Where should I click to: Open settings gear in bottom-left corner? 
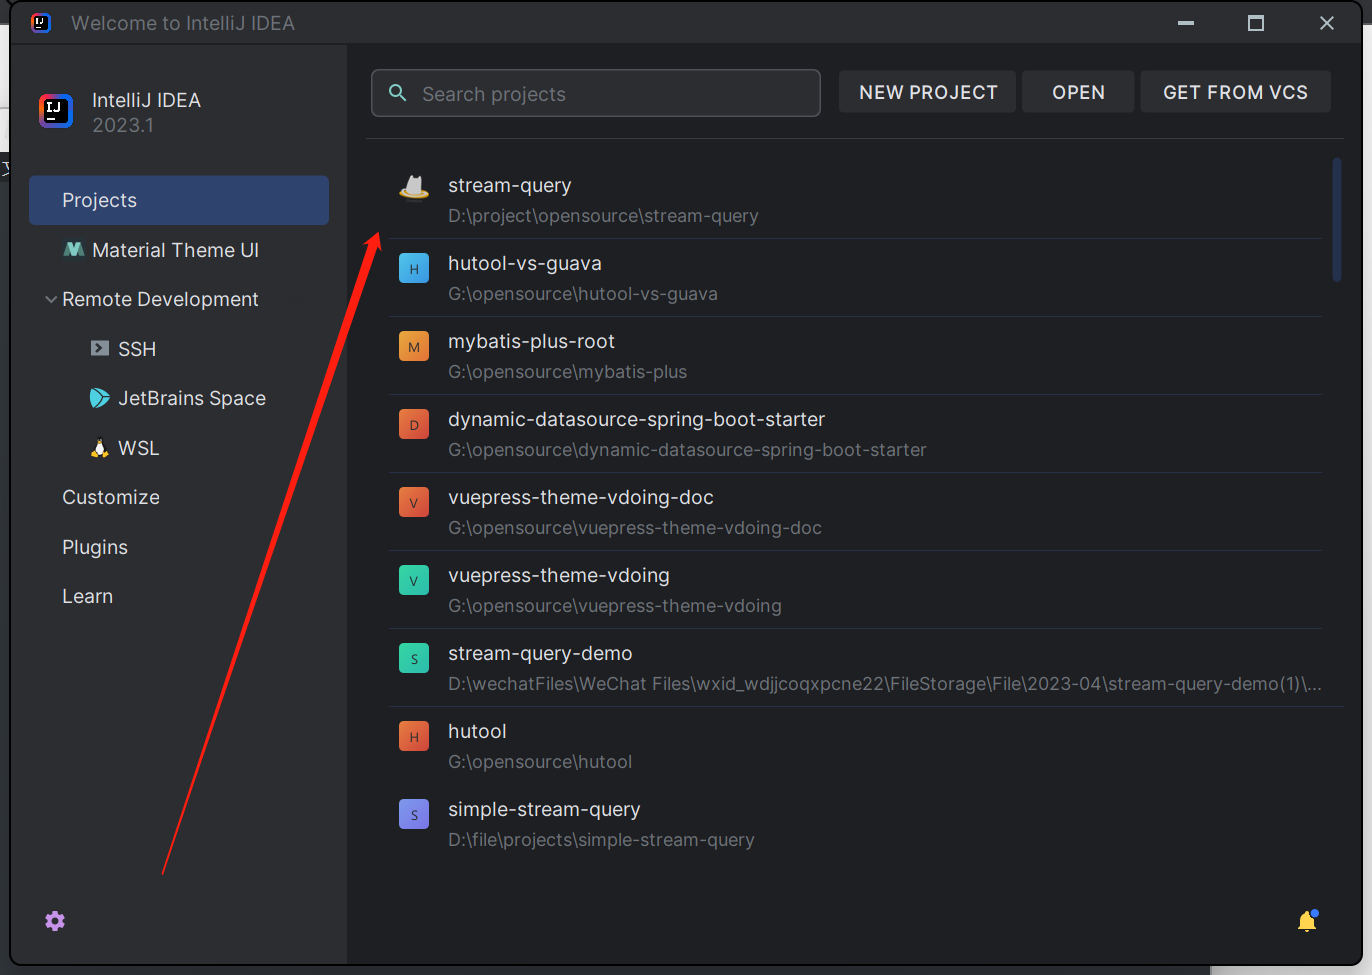pyautogui.click(x=55, y=921)
